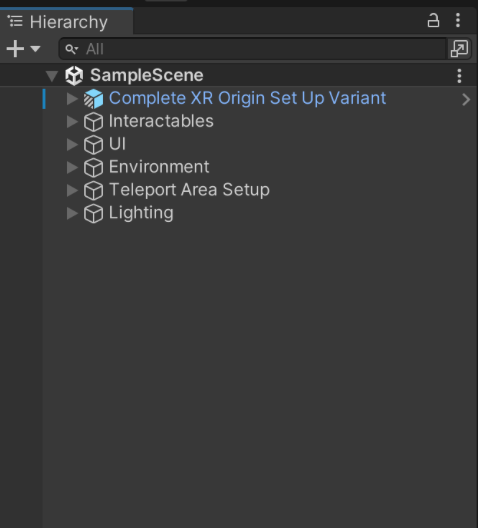Expand the Environment object arrow
The width and height of the screenshot is (478, 528).
[72, 167]
